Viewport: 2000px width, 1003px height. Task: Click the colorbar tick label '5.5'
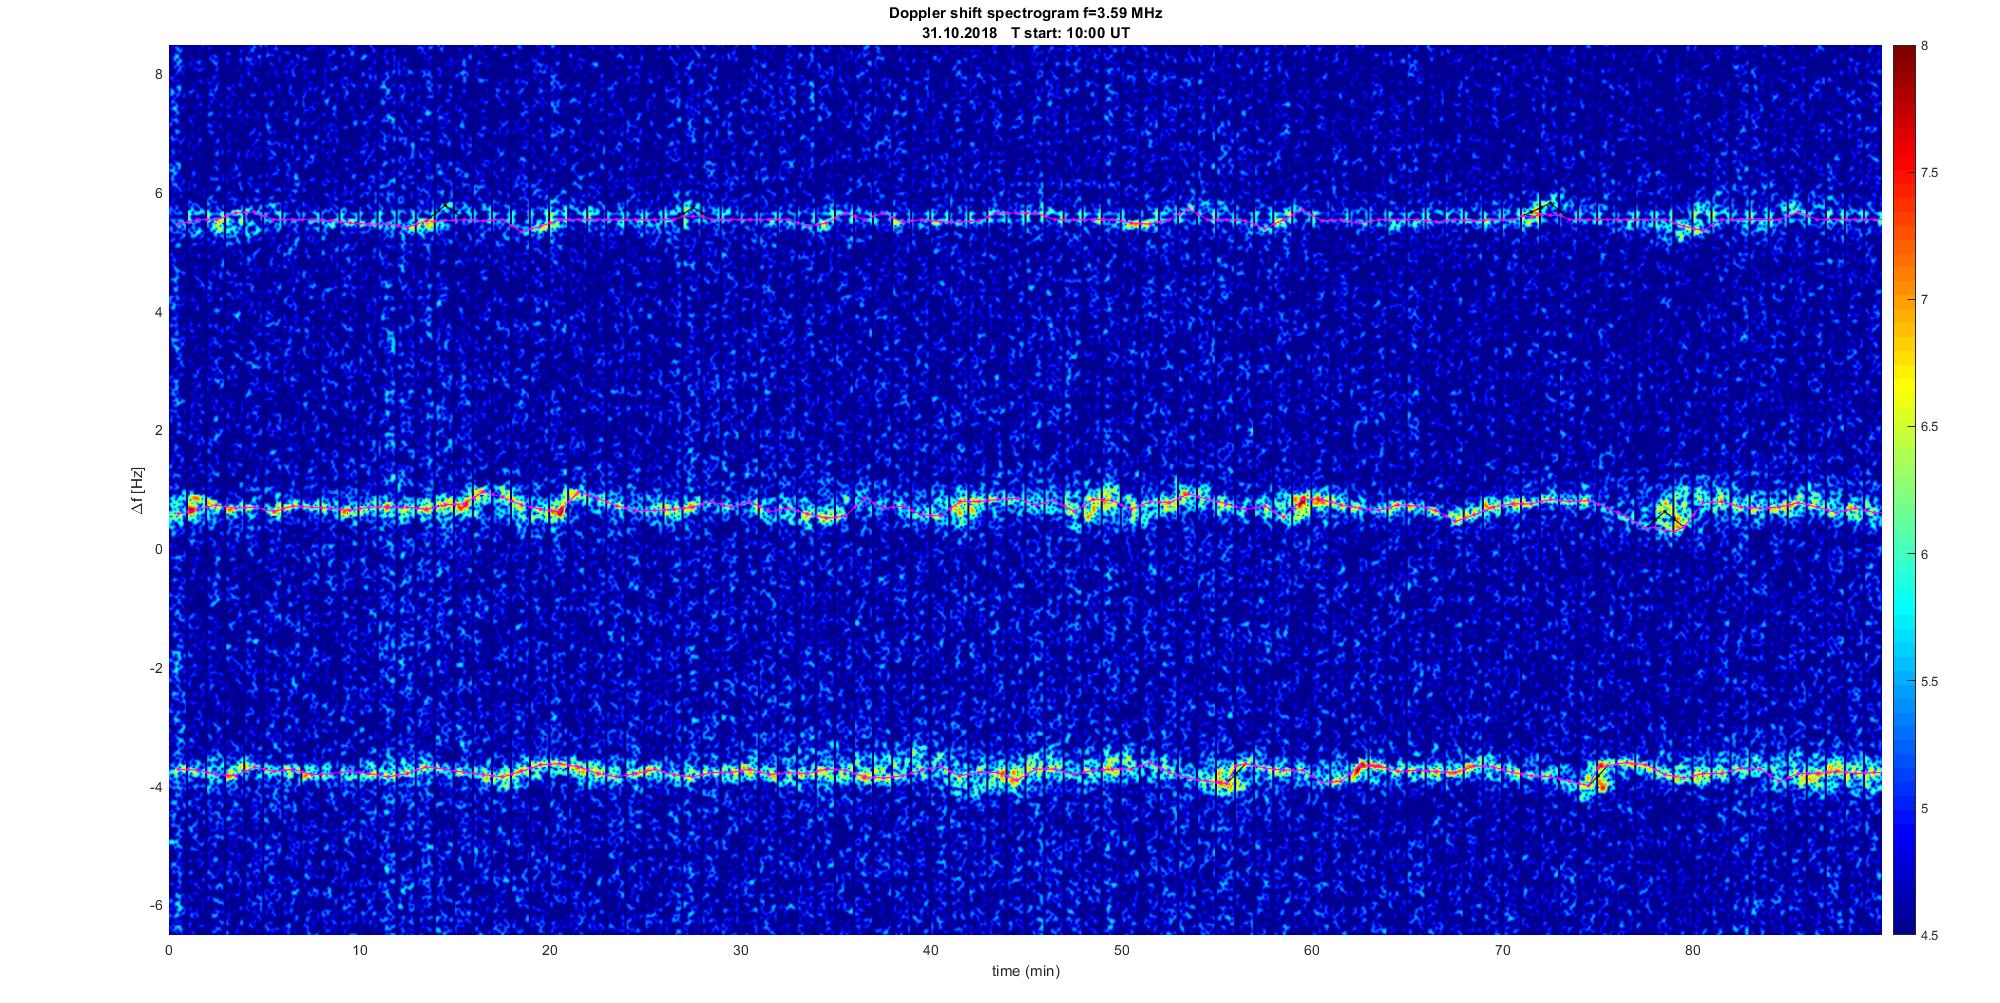(1929, 682)
